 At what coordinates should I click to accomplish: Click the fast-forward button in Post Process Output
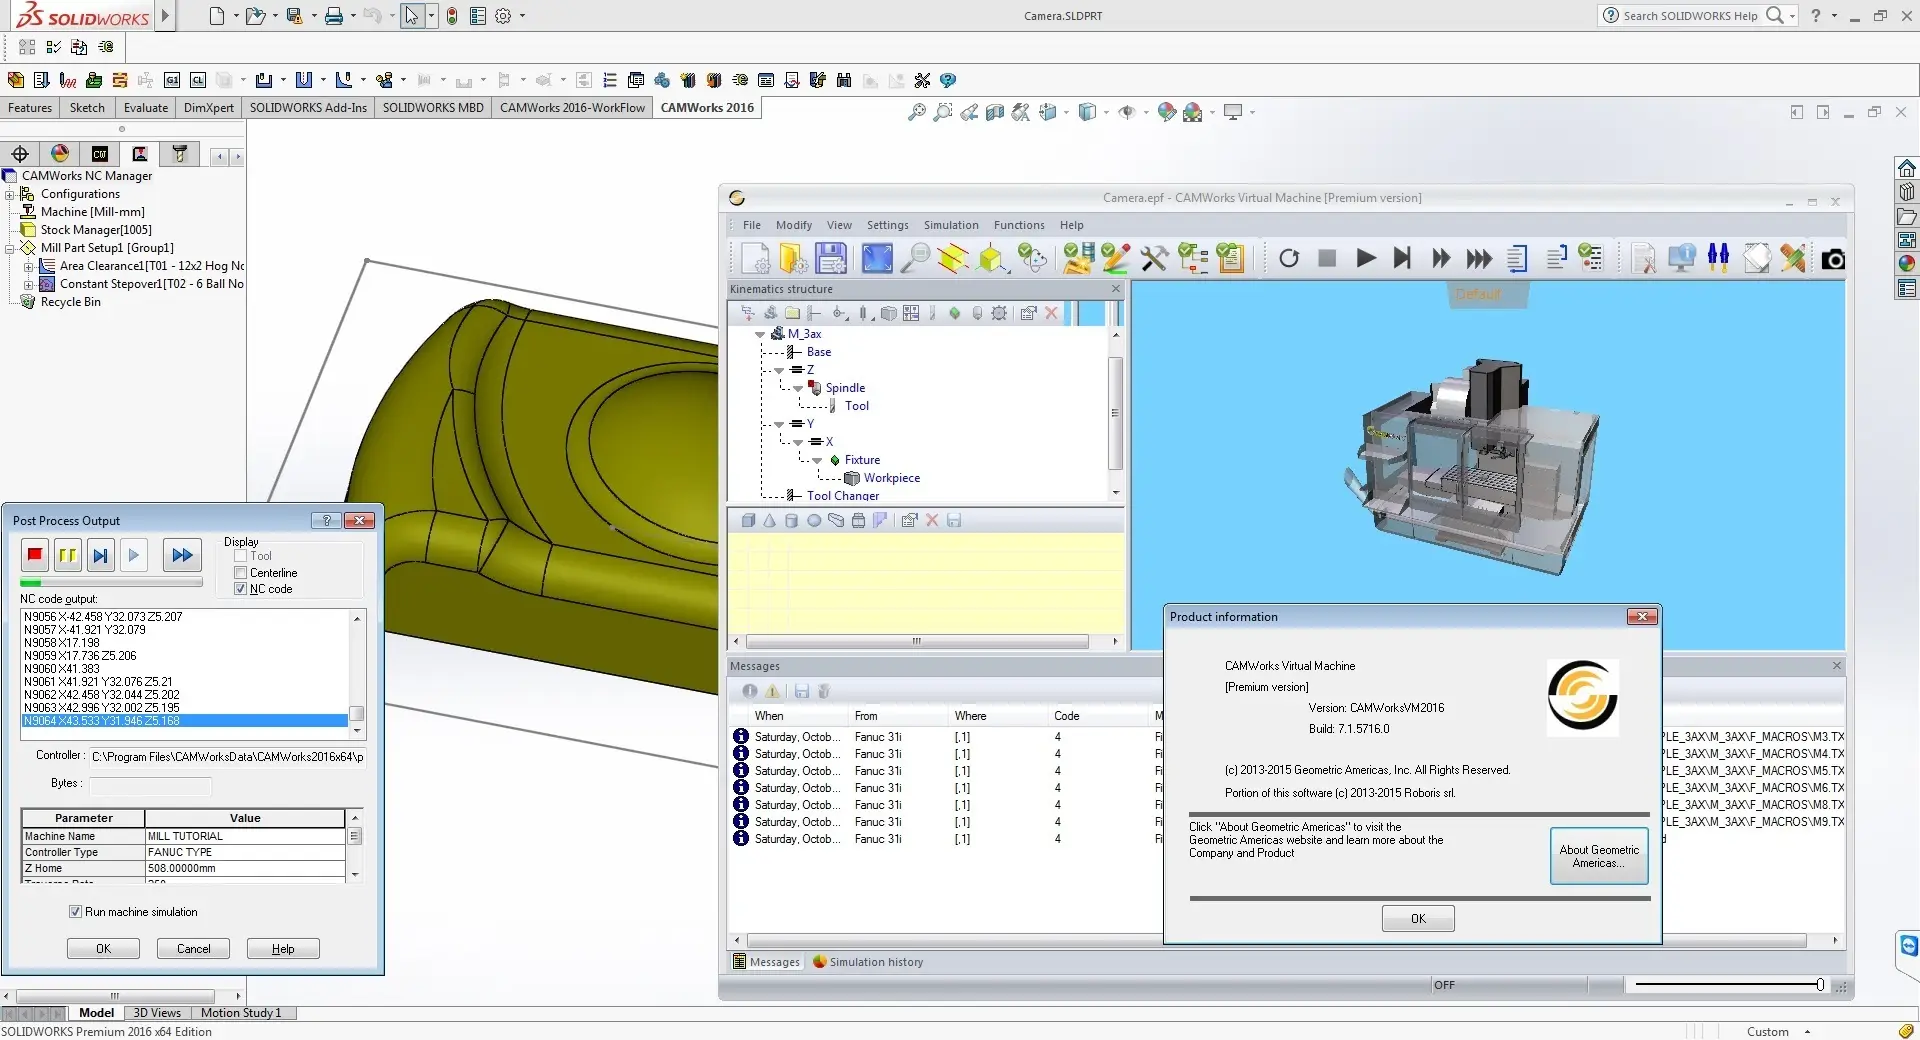click(182, 555)
